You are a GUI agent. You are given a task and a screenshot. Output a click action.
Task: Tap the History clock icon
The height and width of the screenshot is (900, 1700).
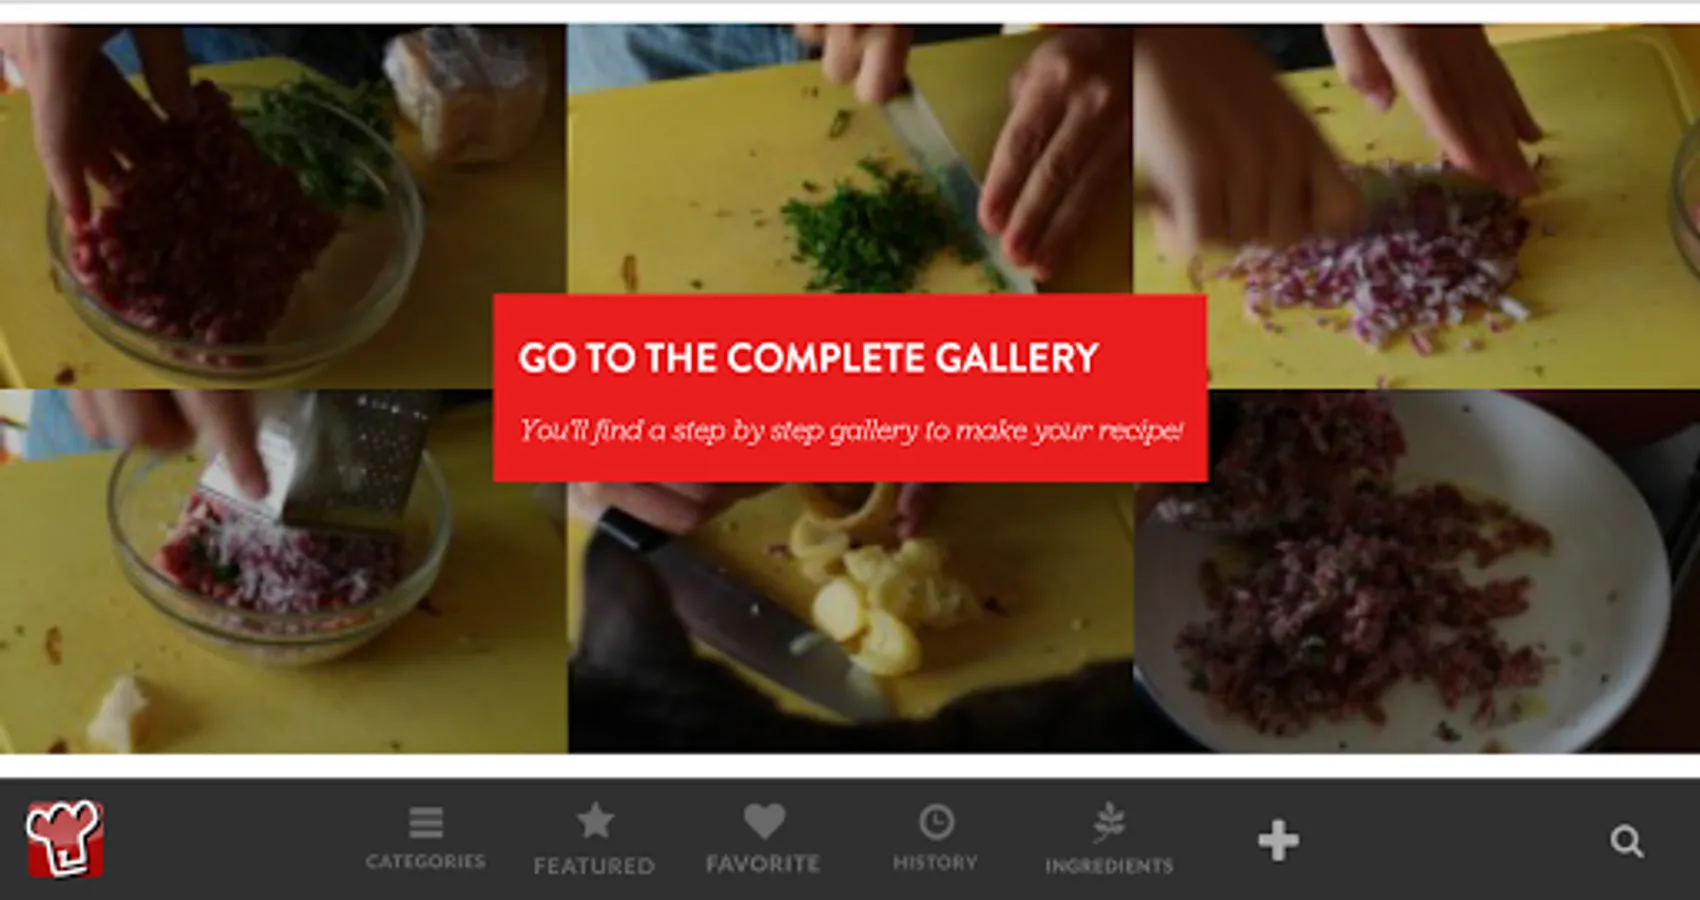(936, 822)
